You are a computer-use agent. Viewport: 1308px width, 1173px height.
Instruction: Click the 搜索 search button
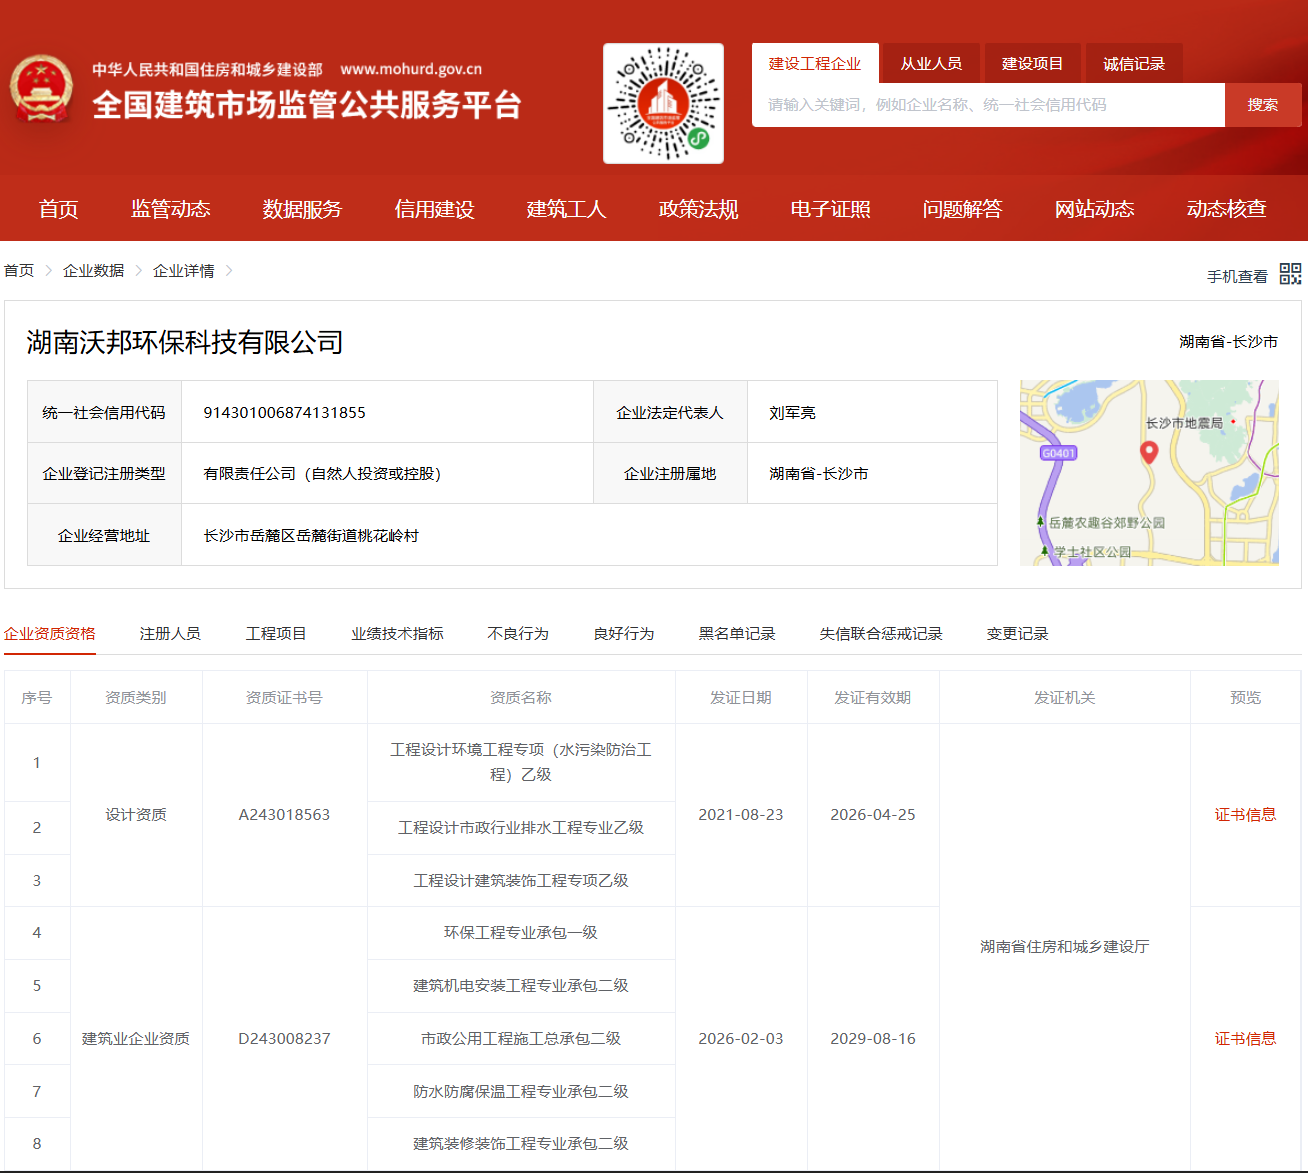tap(1263, 104)
